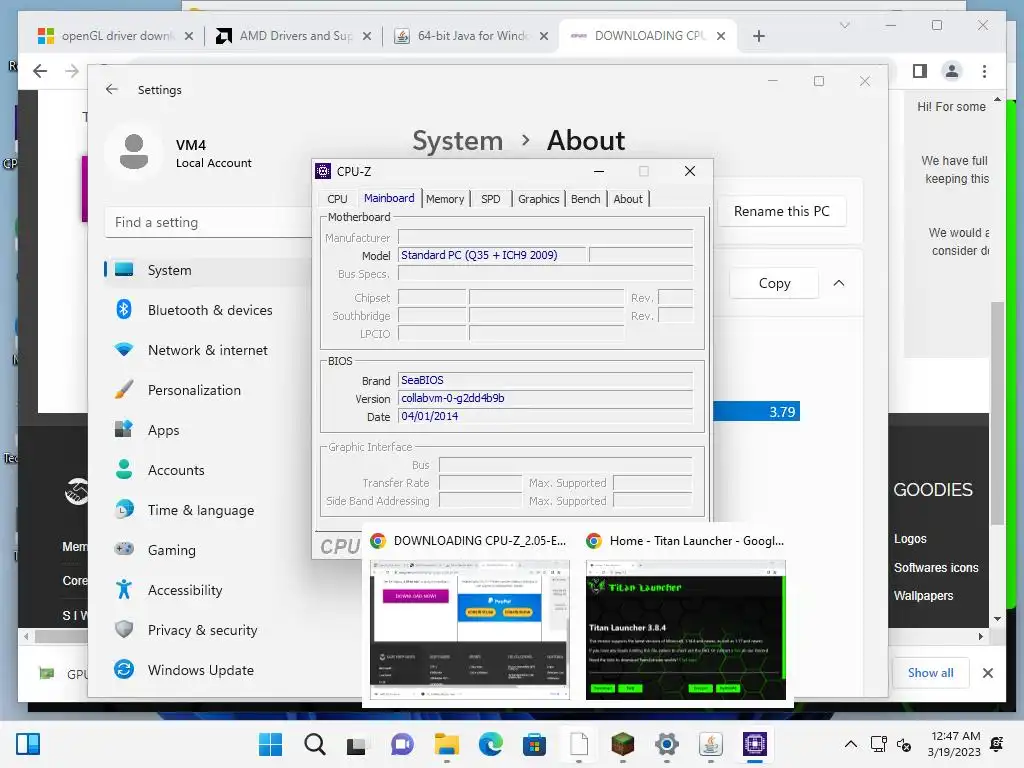Open Bluetooth & devices settings icon
The width and height of the screenshot is (1024, 768).
[x=124, y=310]
